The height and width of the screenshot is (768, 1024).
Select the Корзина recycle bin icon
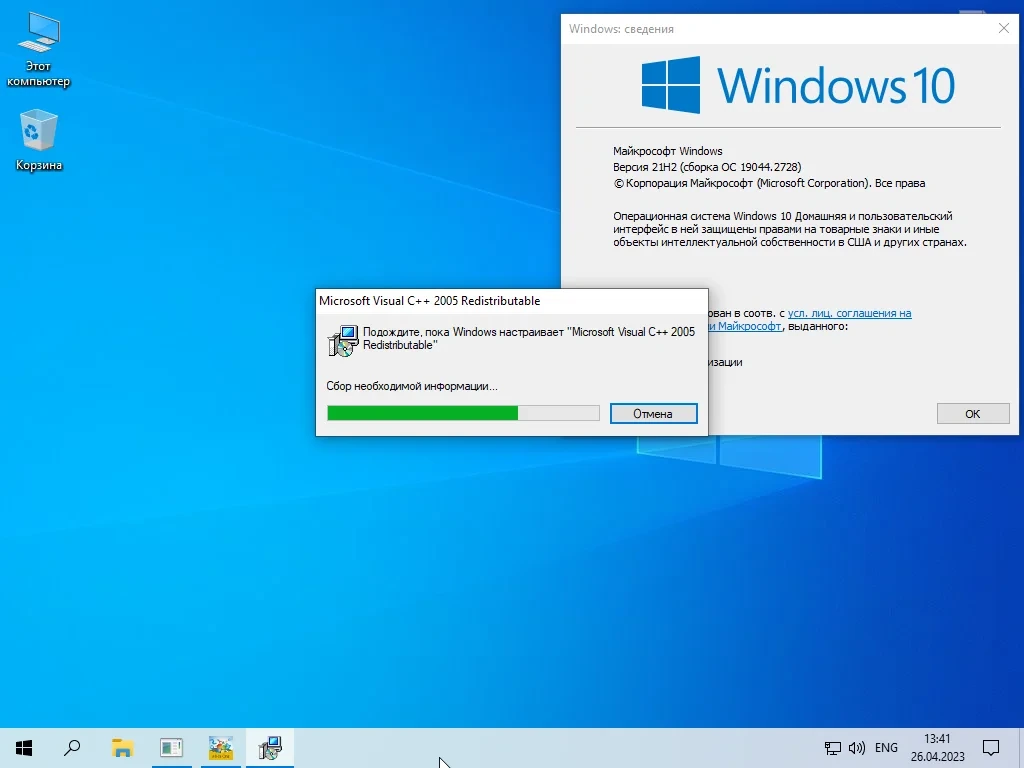pos(38,140)
